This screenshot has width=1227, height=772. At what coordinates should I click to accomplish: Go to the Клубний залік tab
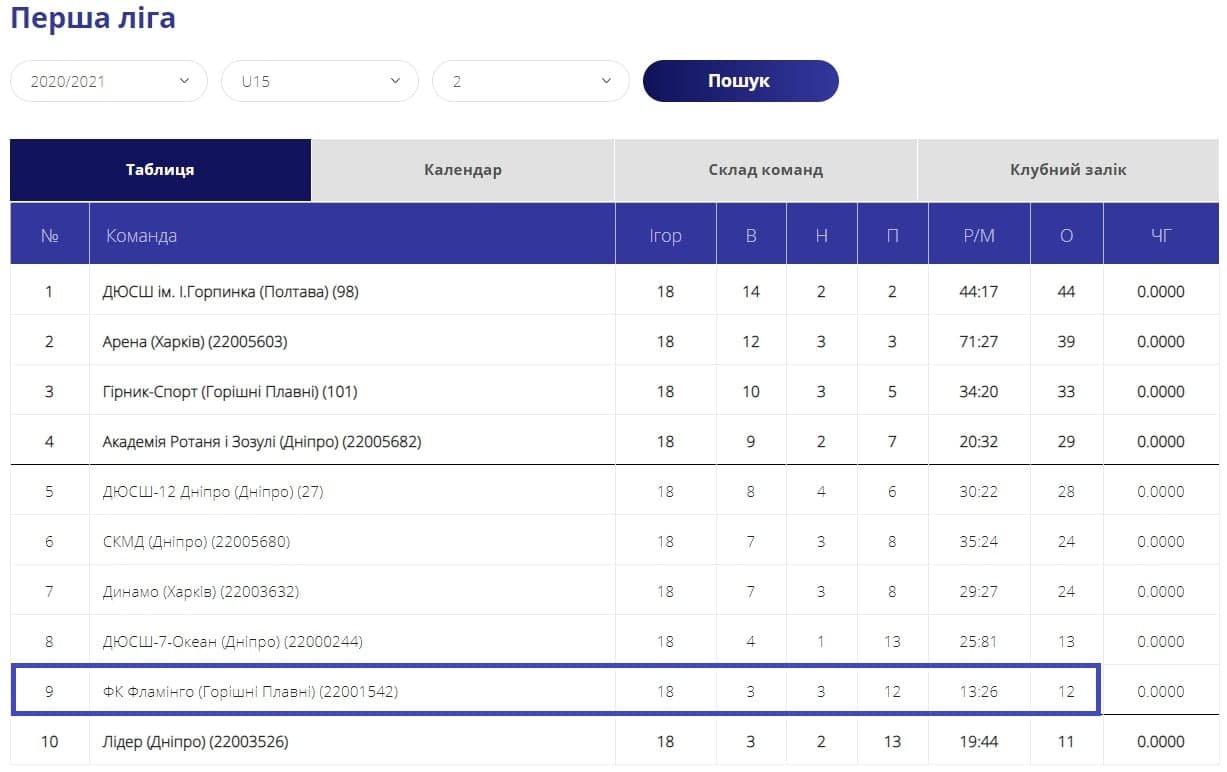(1067, 170)
